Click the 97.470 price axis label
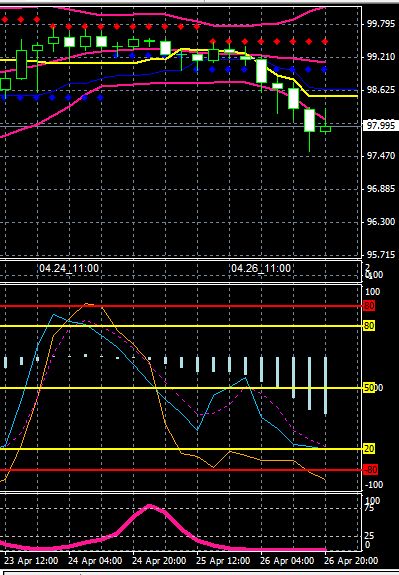Screen dimensions: 399x575 (x=381, y=156)
